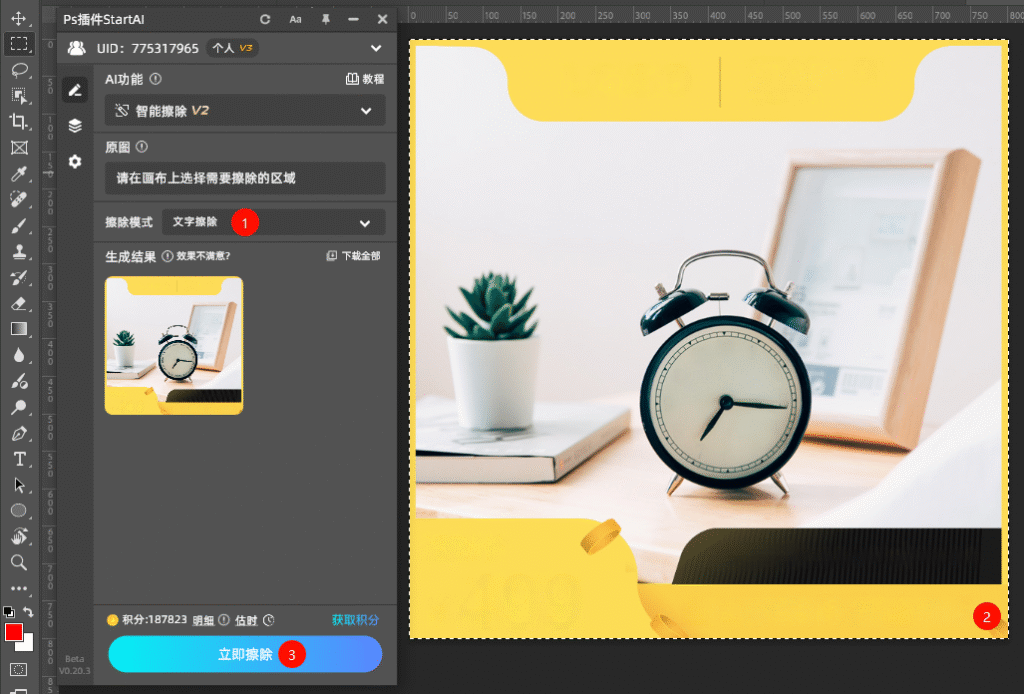
Task: Open StartAI plugin settings gear
Action: [x=75, y=161]
